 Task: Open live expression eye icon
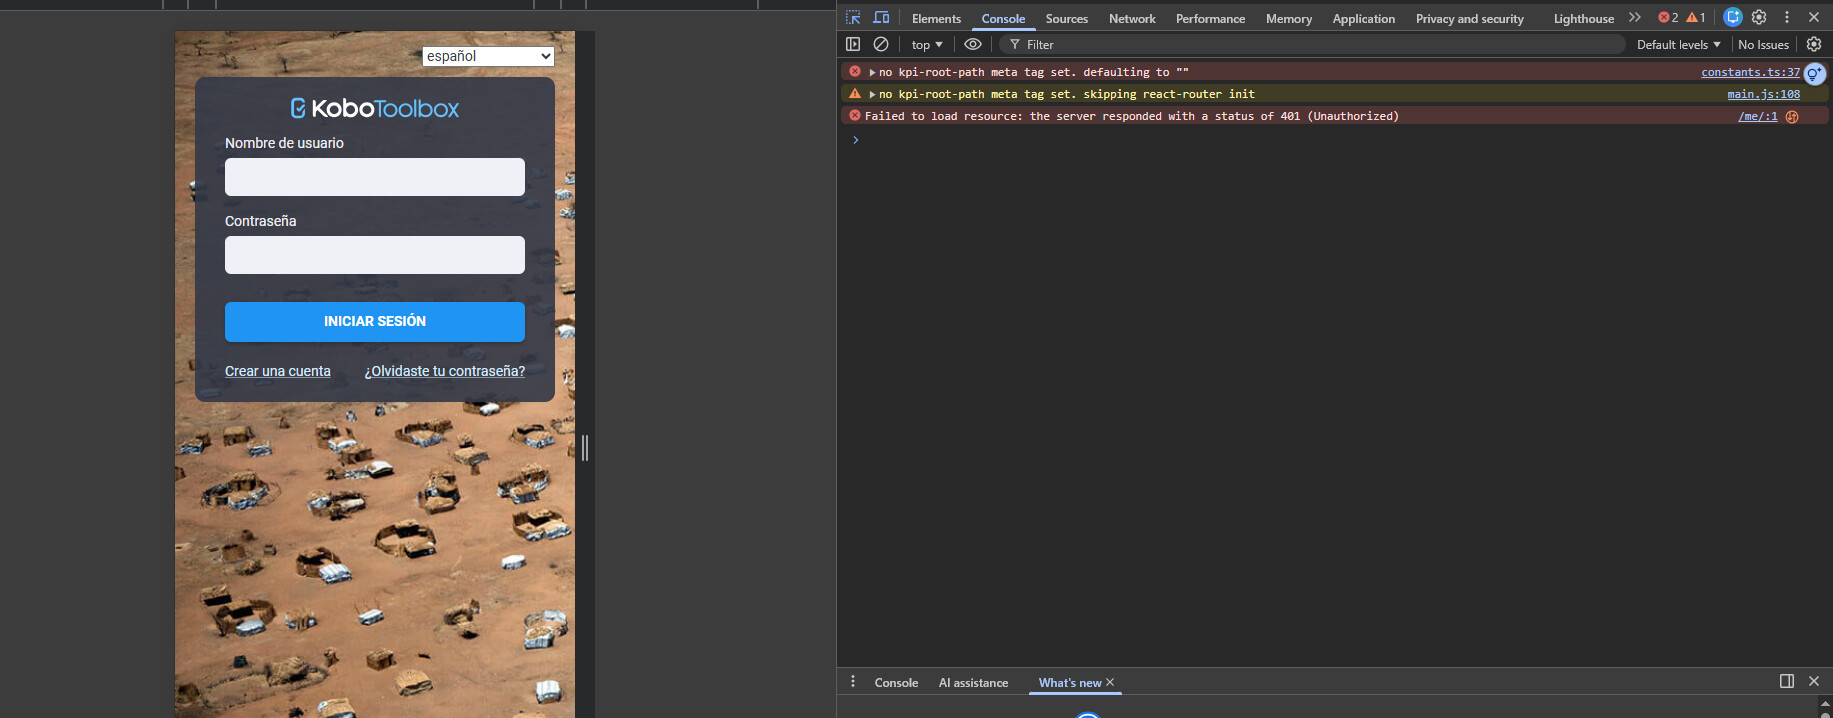pyautogui.click(x=972, y=44)
